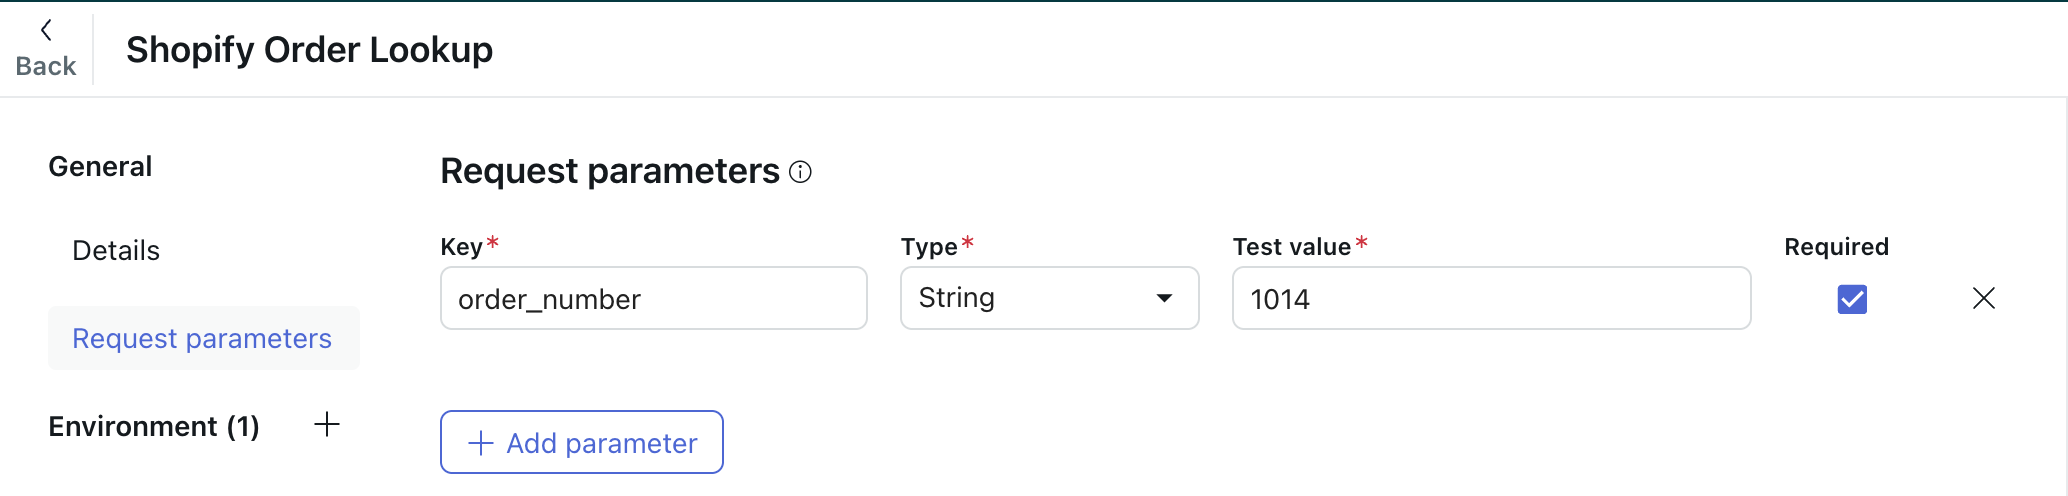Open the Details section in sidebar
2068x496 pixels.
116,250
